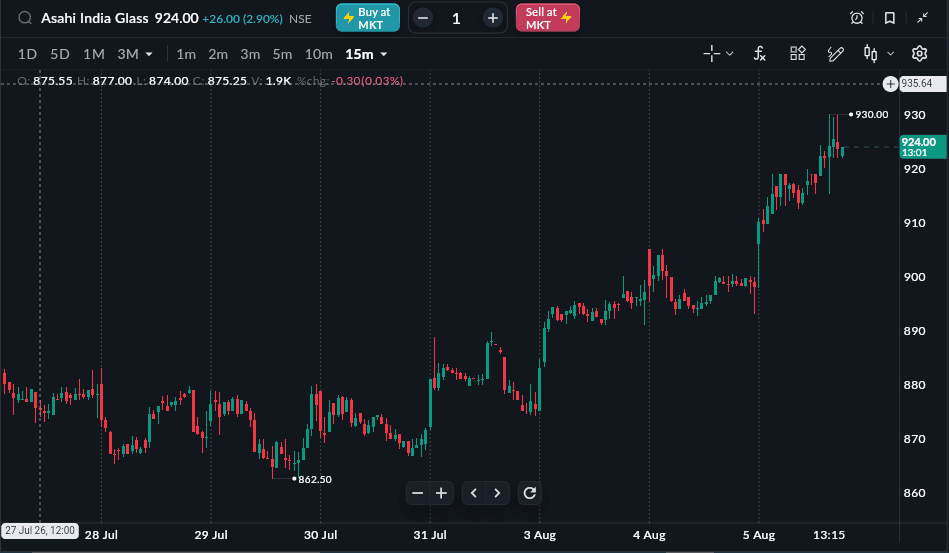Select the 5D range

[60, 54]
